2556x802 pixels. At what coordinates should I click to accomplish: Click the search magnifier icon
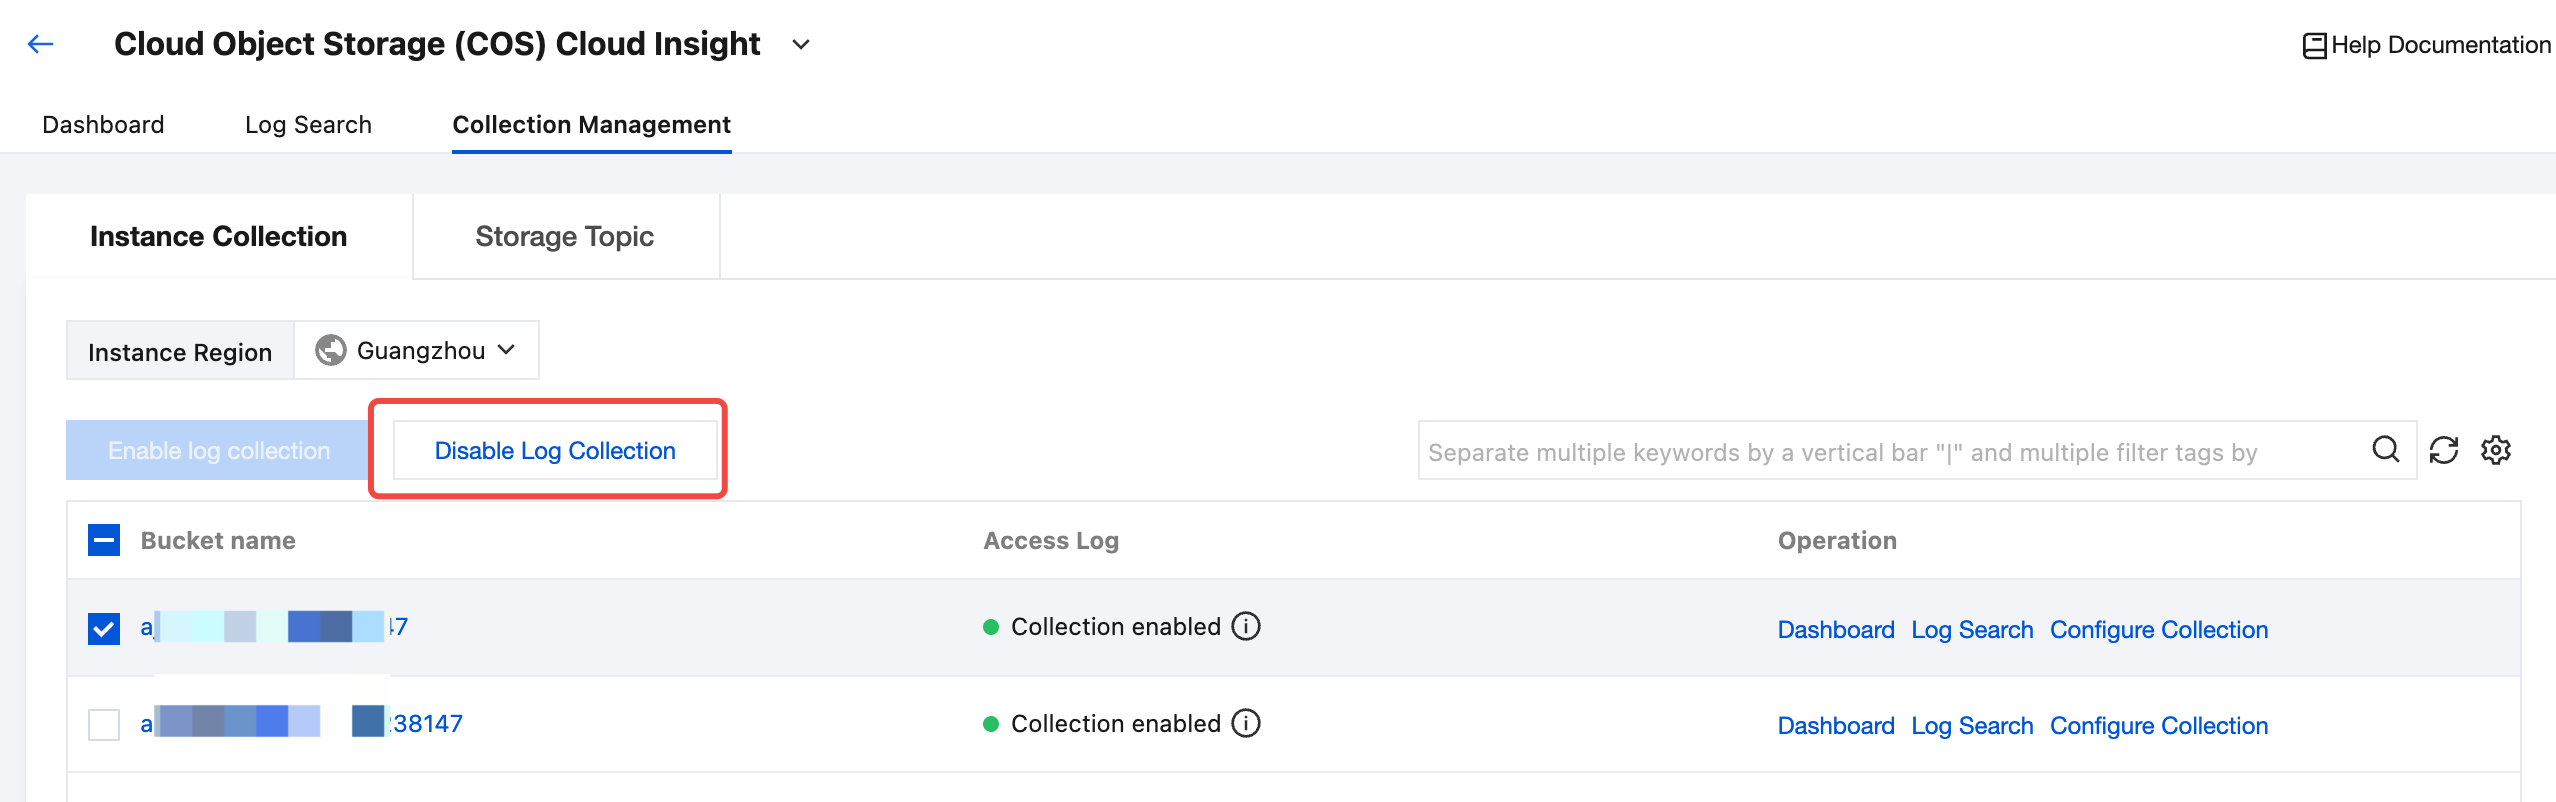coord(2385,450)
